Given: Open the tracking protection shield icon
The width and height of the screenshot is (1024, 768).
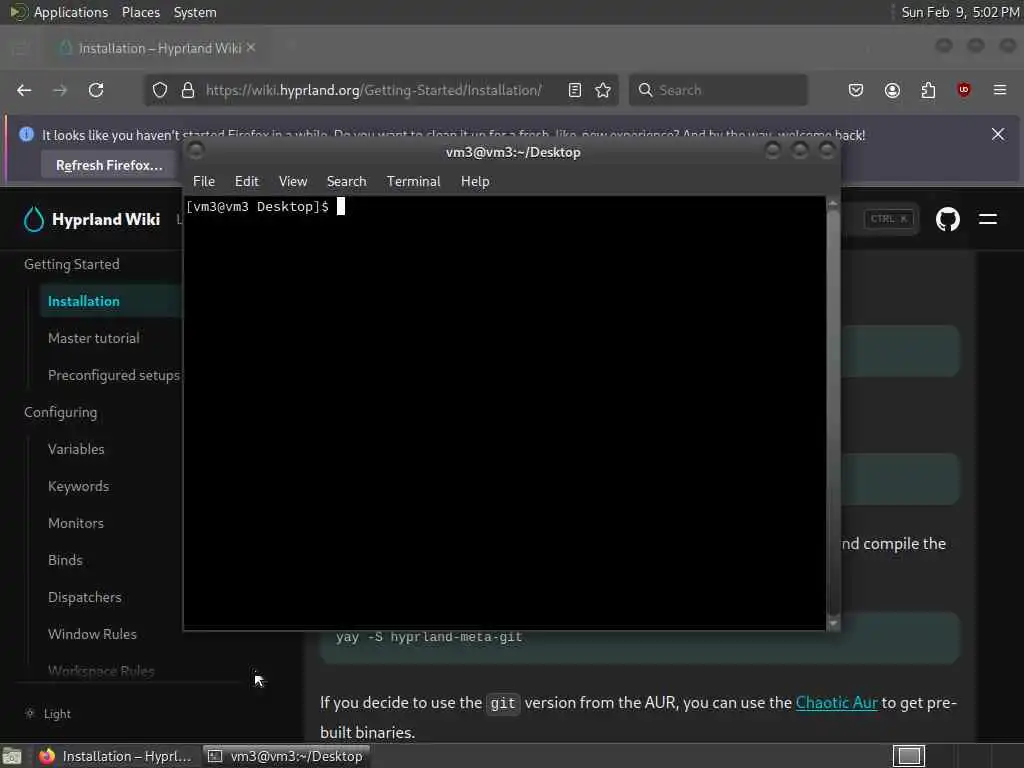Looking at the screenshot, I should (x=160, y=90).
